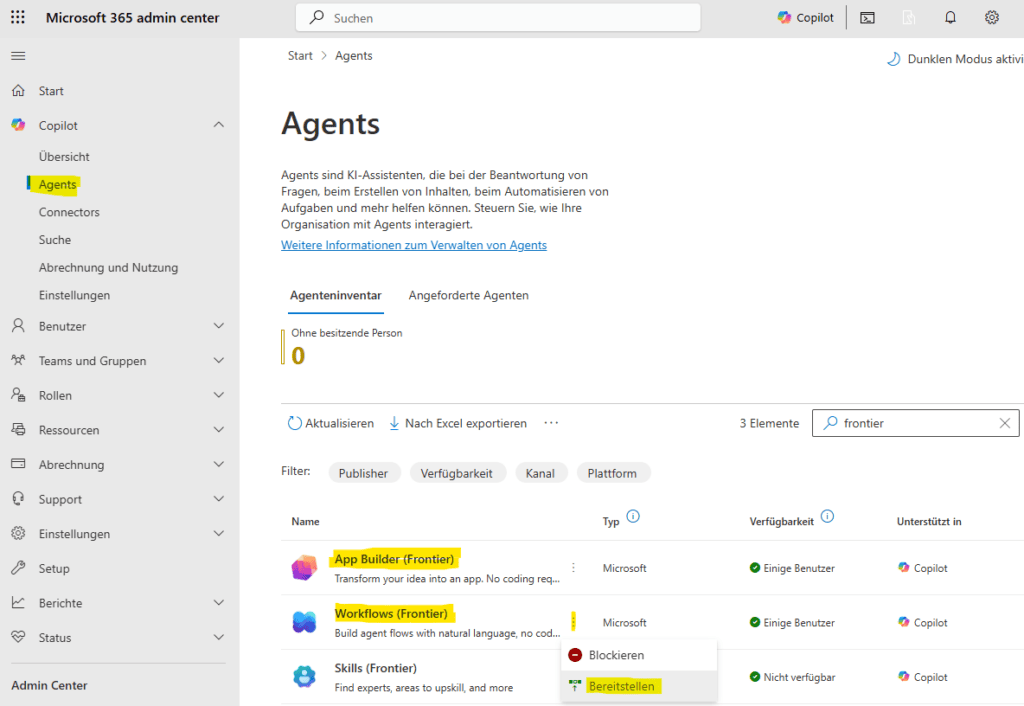
Task: Open the settings gear in header
Action: (x=991, y=18)
